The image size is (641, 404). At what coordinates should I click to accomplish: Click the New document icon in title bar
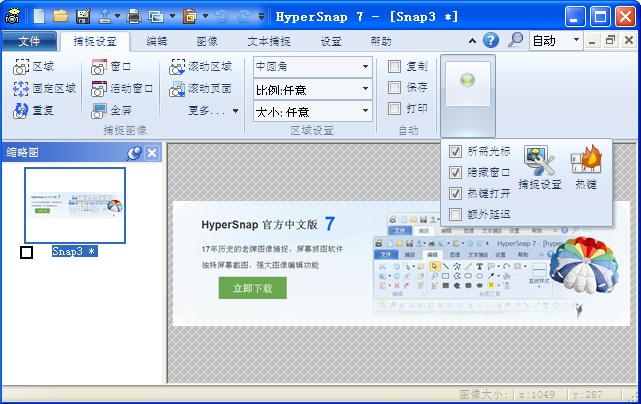[39, 16]
